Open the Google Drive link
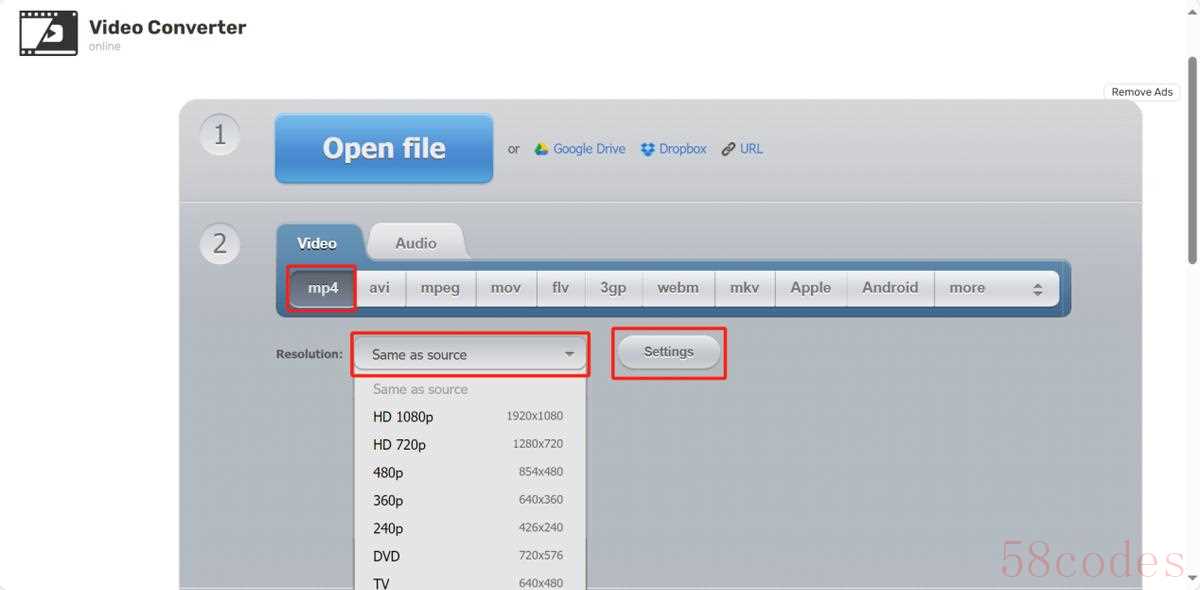The height and width of the screenshot is (590, 1200). 589,149
